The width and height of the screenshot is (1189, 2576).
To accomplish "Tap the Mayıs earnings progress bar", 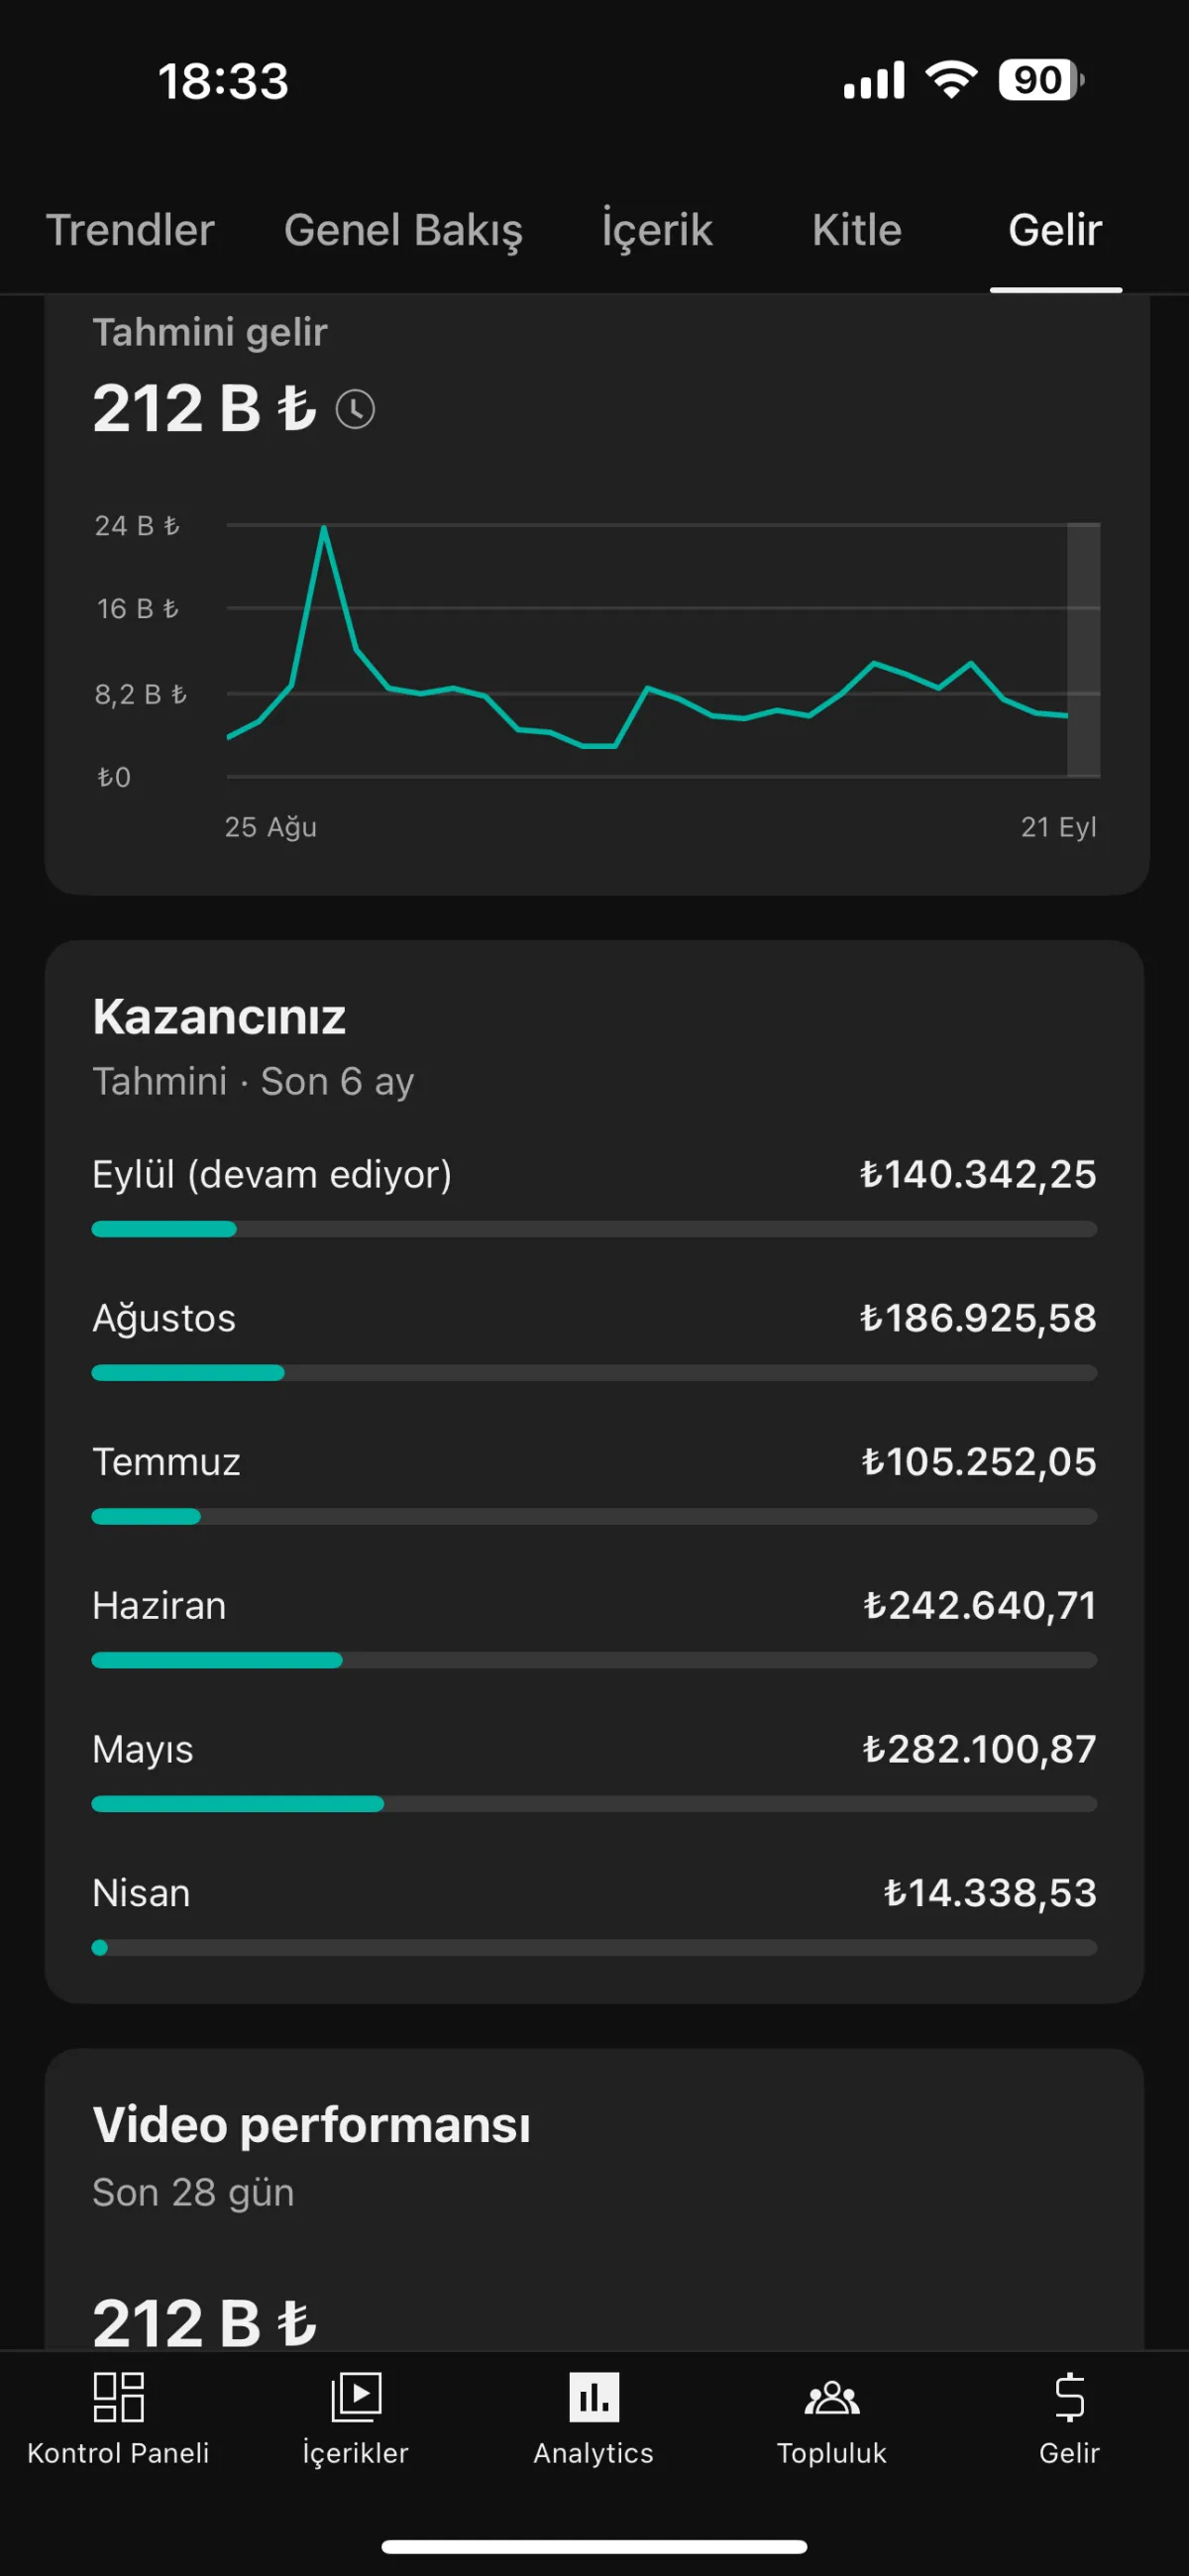I will (x=594, y=1804).
